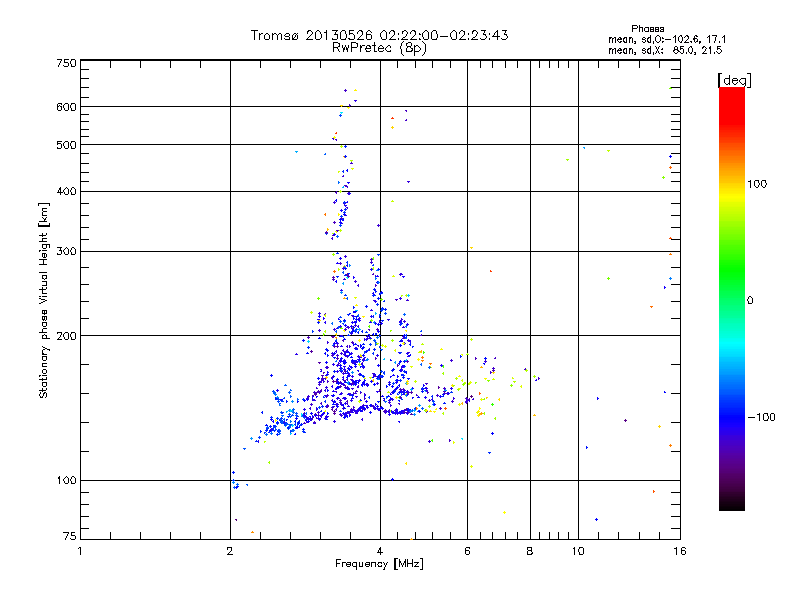
Task: Click the 'mean, sd,X: 85.0, 21.5' statistic
Action: (665, 50)
